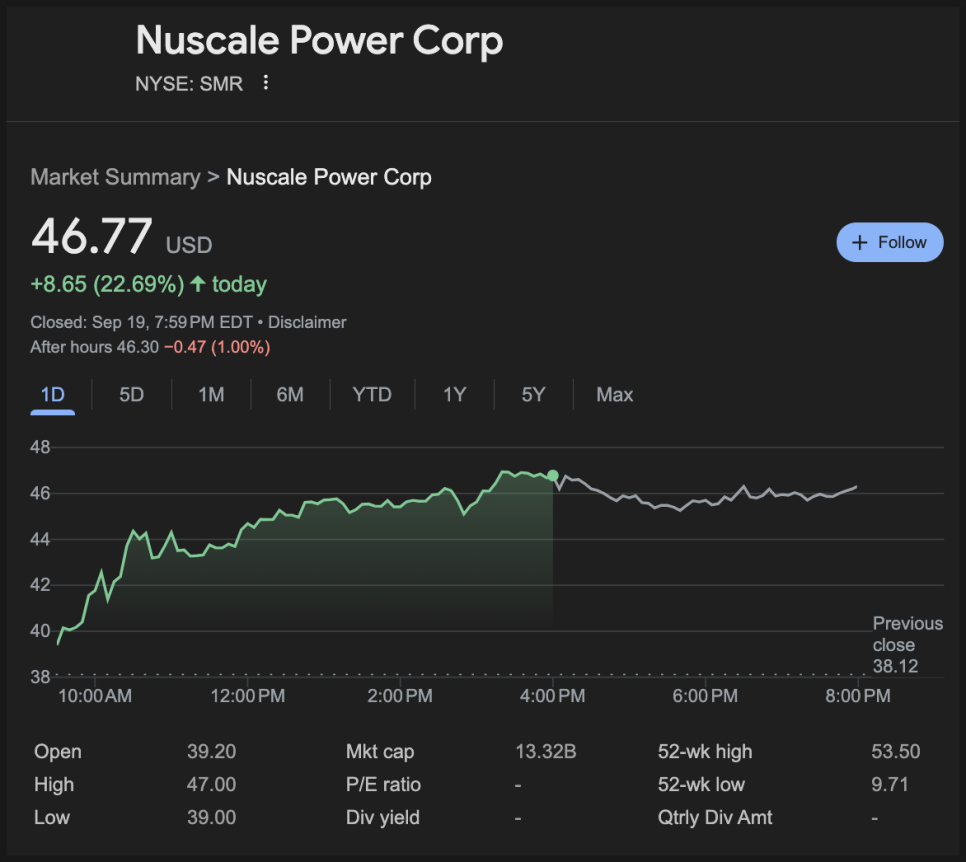
Task: Click the USD currency label
Action: coord(189,245)
